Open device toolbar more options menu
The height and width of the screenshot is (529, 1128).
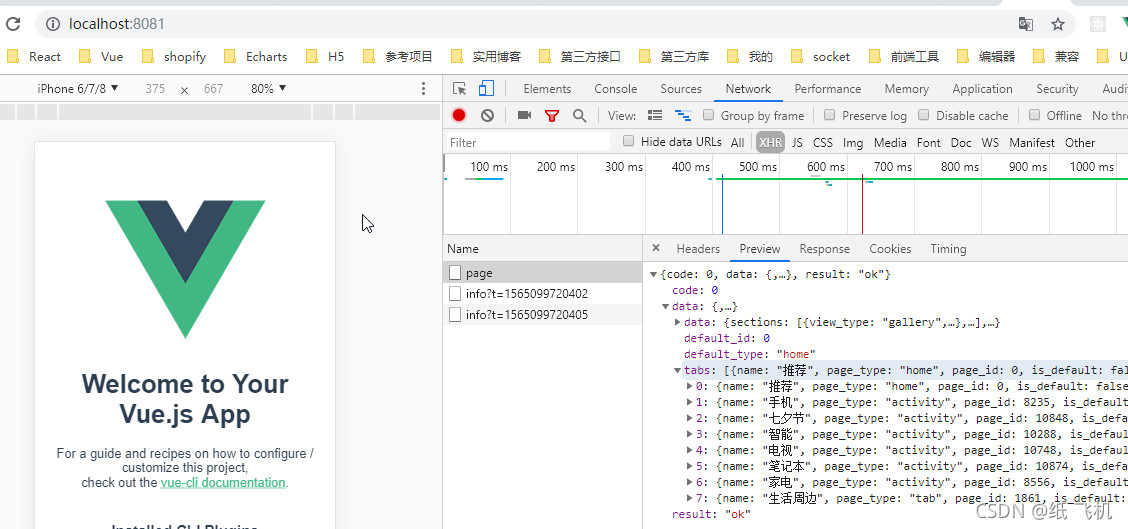423,89
